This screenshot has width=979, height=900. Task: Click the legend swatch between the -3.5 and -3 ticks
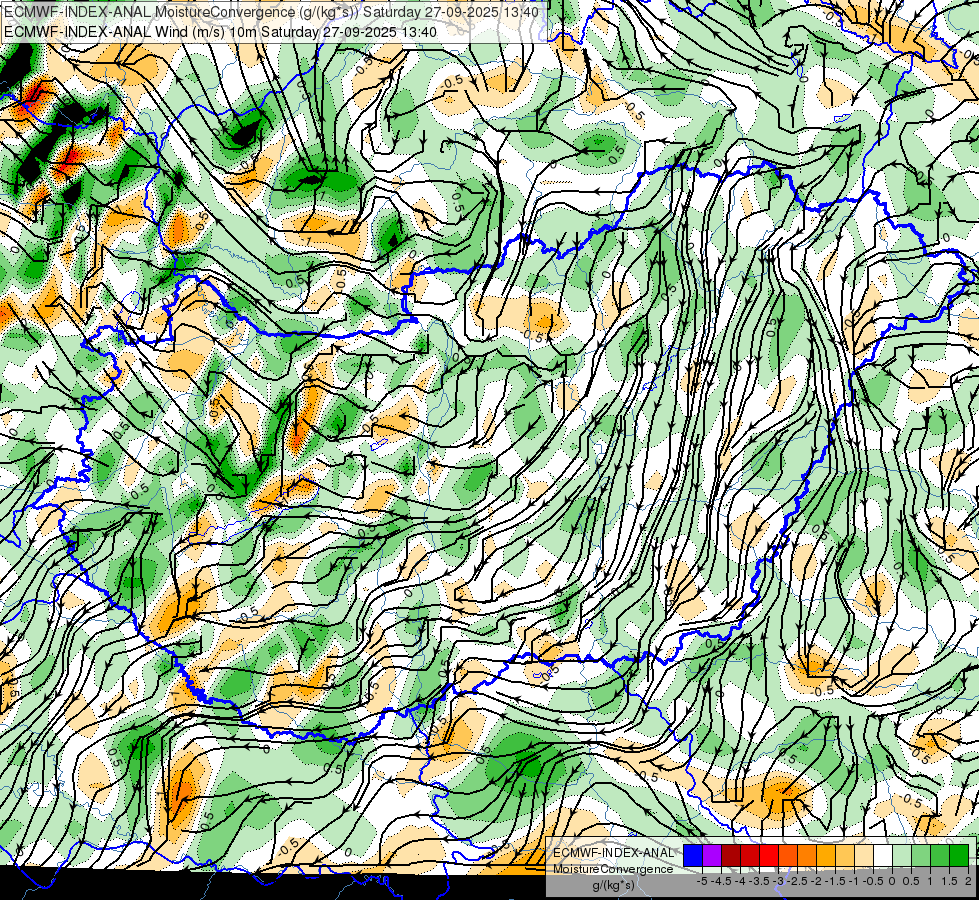click(769, 855)
